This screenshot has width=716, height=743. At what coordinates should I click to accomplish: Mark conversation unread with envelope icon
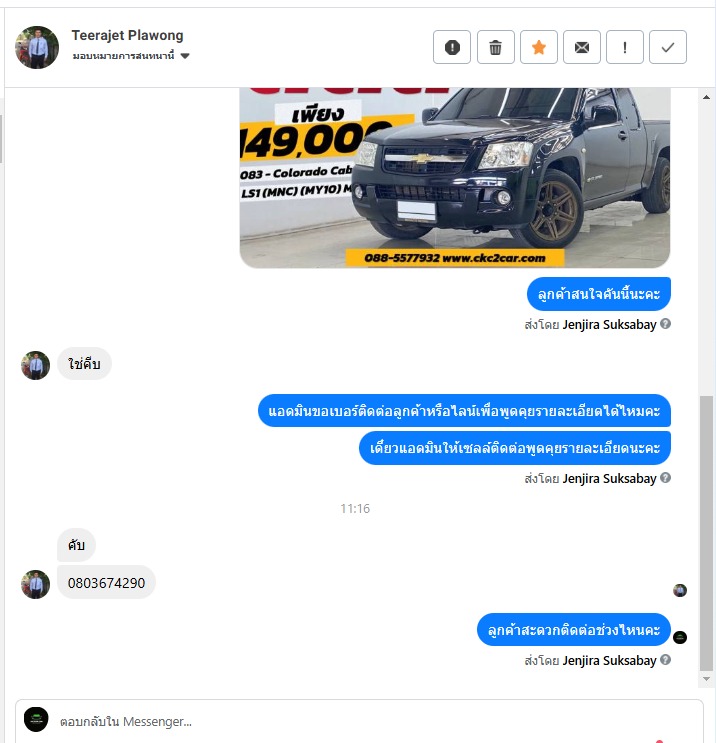[x=582, y=47]
